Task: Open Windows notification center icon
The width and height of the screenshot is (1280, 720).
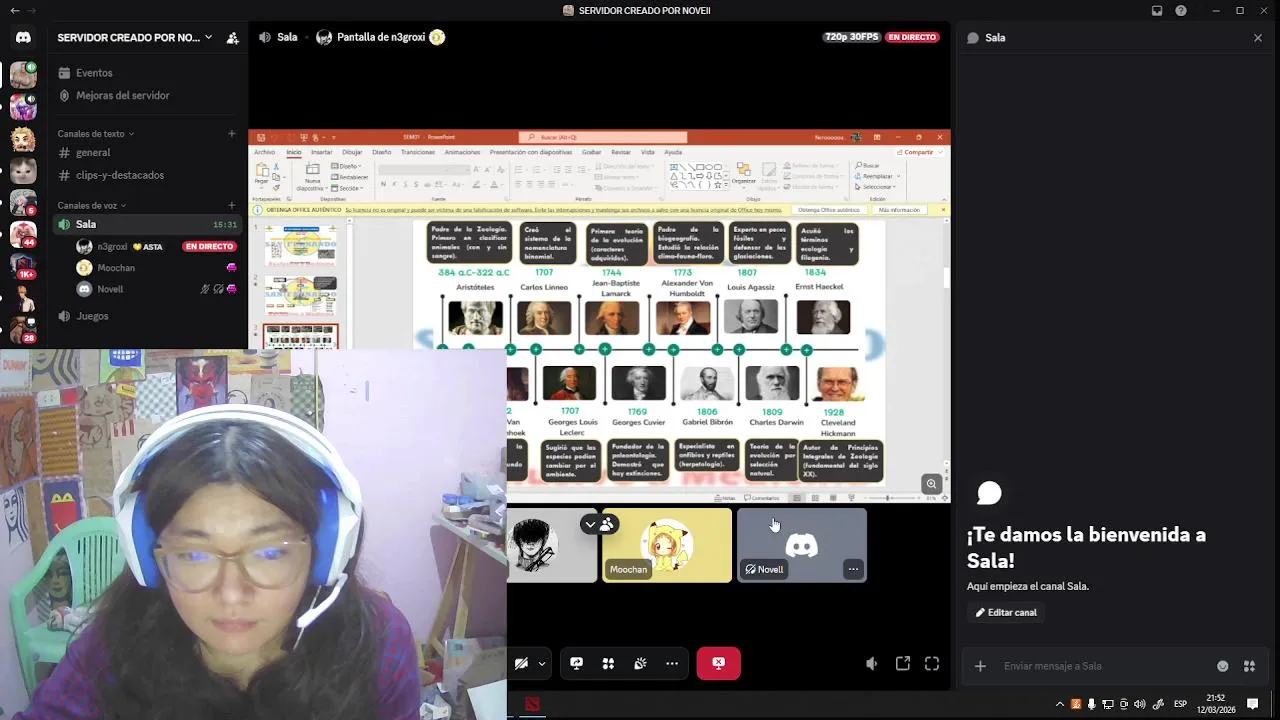Action: point(1252,704)
